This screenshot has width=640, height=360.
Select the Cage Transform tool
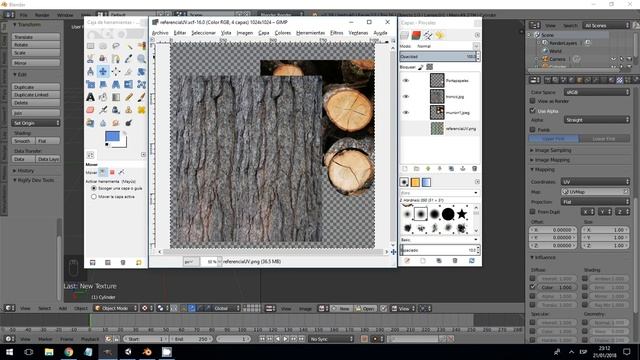142,84
